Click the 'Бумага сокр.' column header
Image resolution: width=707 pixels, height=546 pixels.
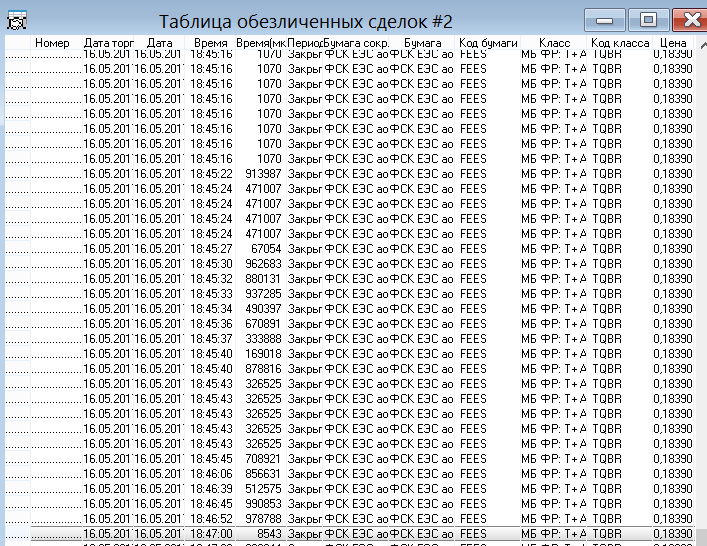coord(356,44)
